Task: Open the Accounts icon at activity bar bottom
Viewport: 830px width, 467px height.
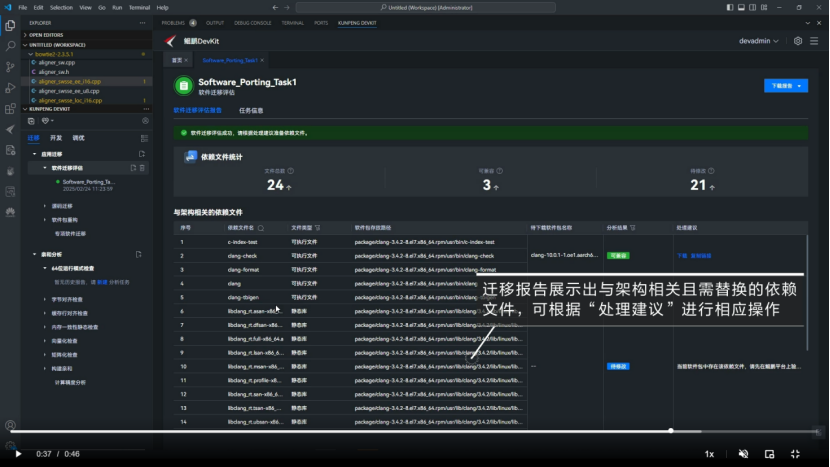Action: [x=10, y=425]
